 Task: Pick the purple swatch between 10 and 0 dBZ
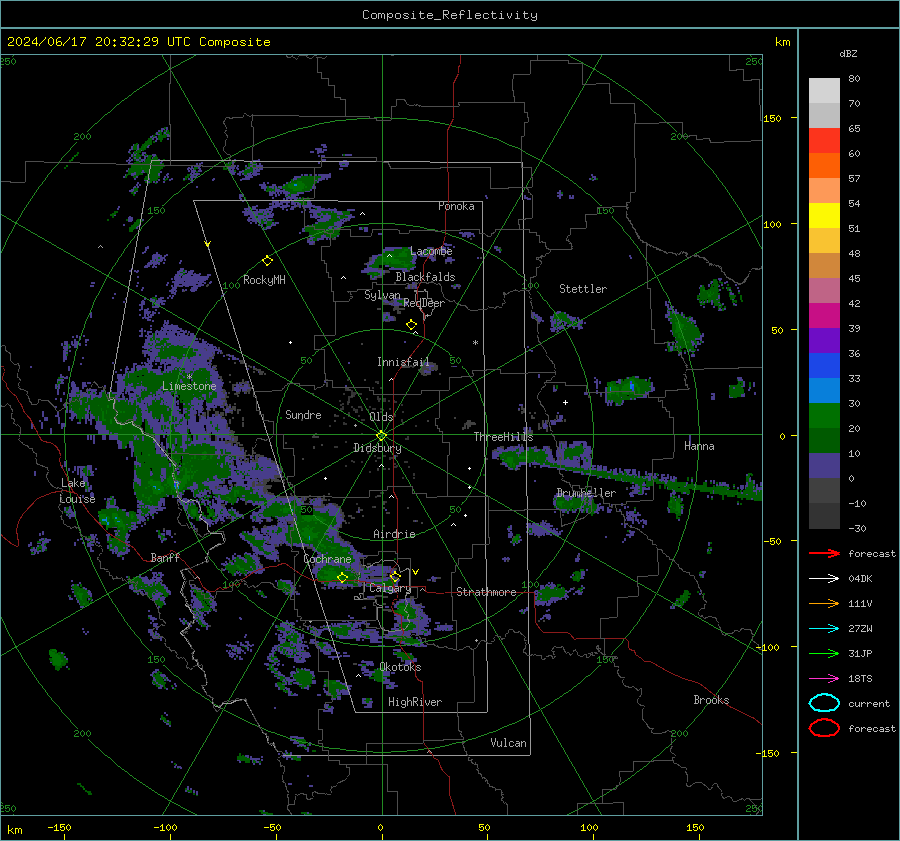tap(824, 466)
